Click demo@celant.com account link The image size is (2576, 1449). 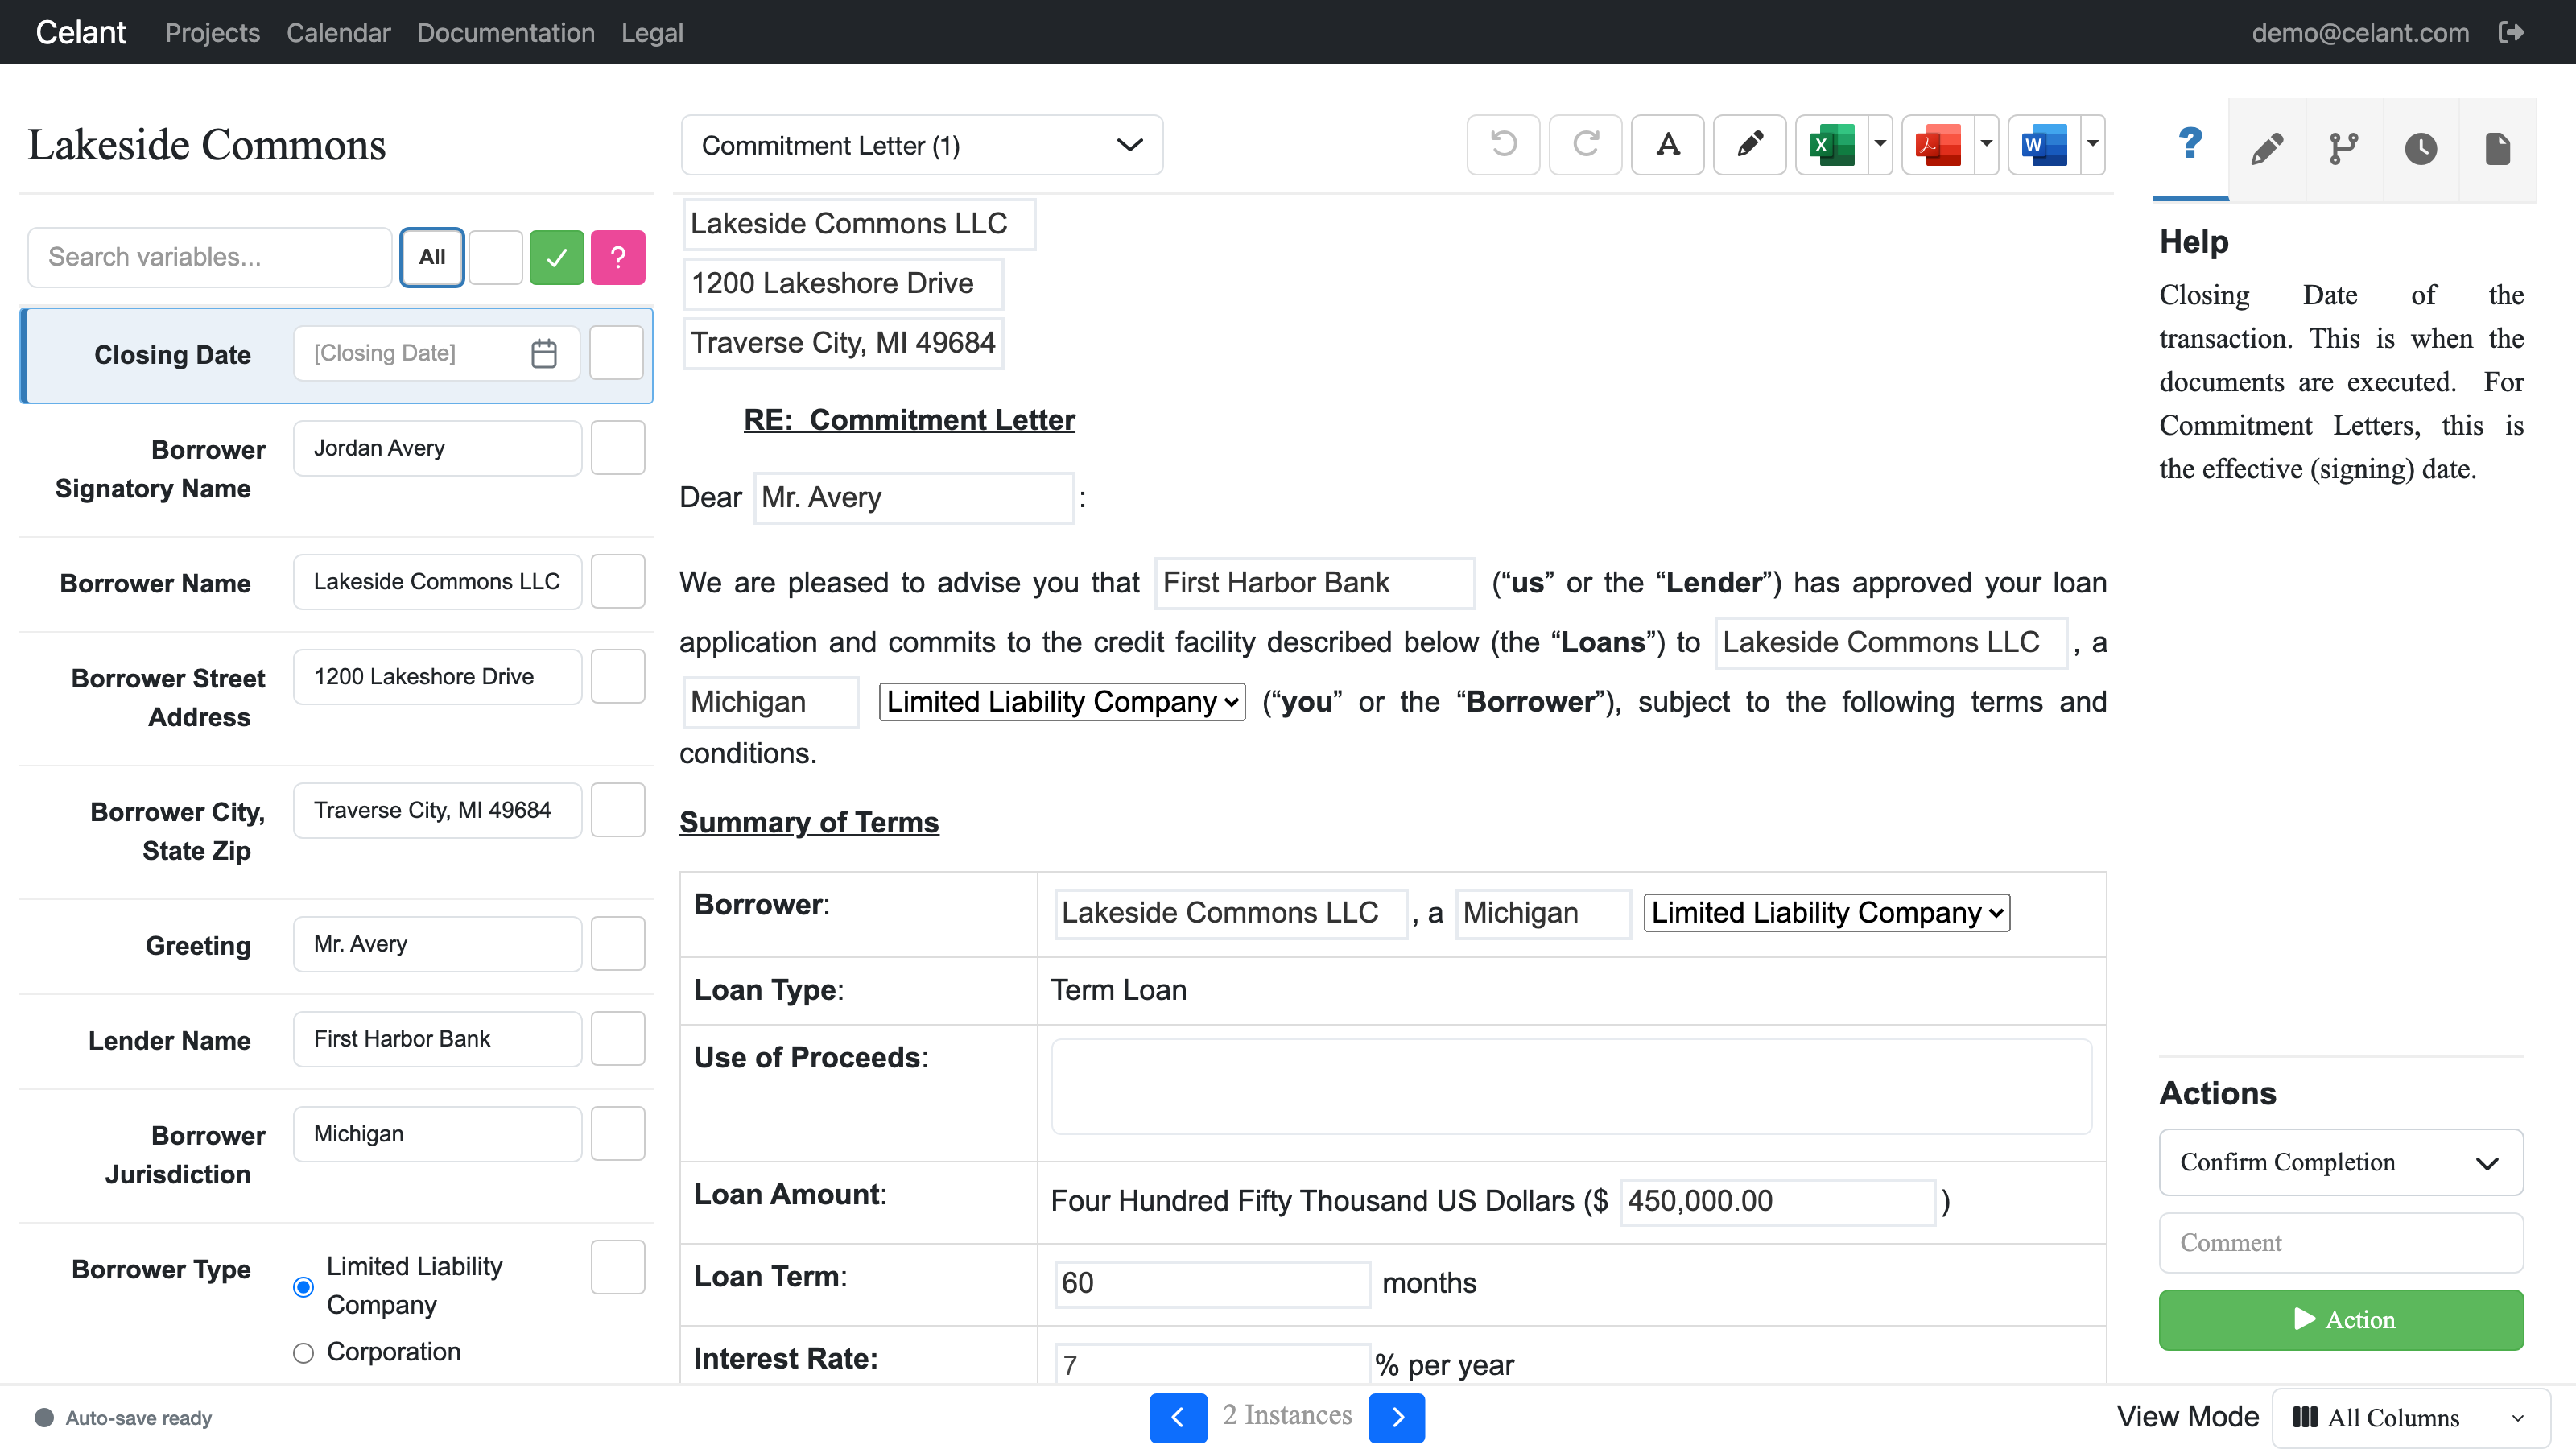click(2360, 32)
